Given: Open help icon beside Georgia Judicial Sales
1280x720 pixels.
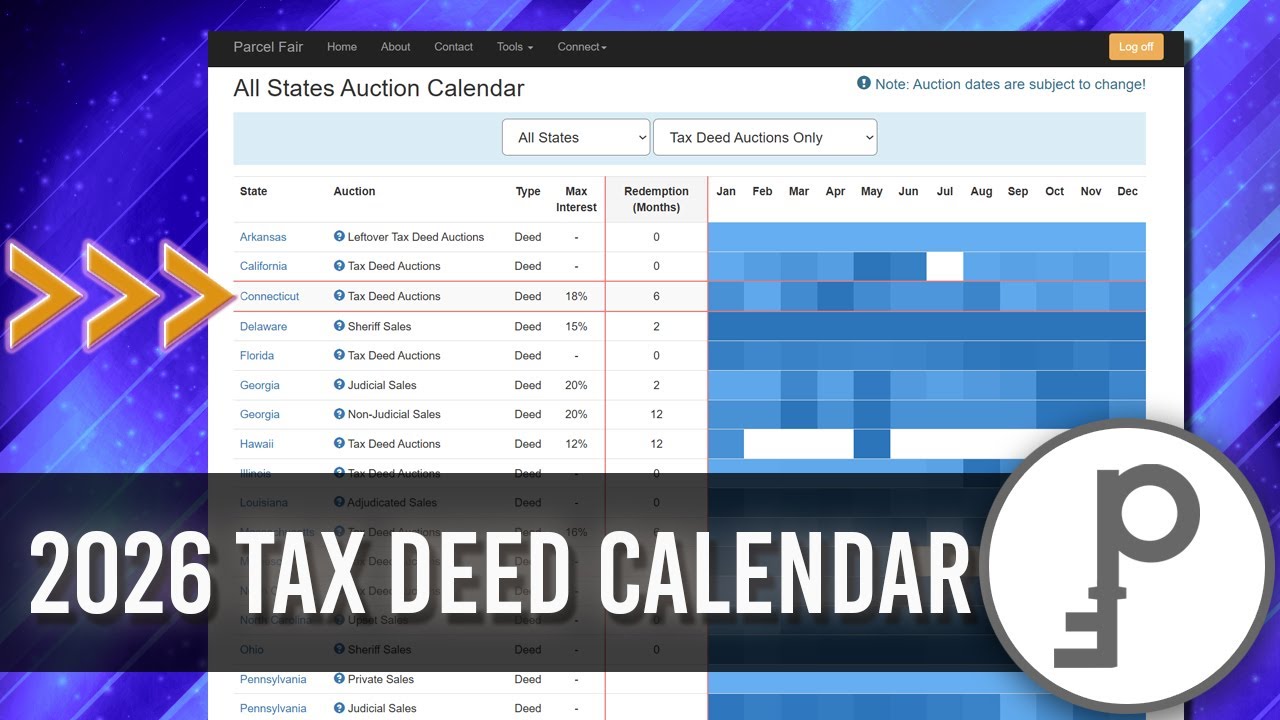Looking at the screenshot, I should pos(339,385).
